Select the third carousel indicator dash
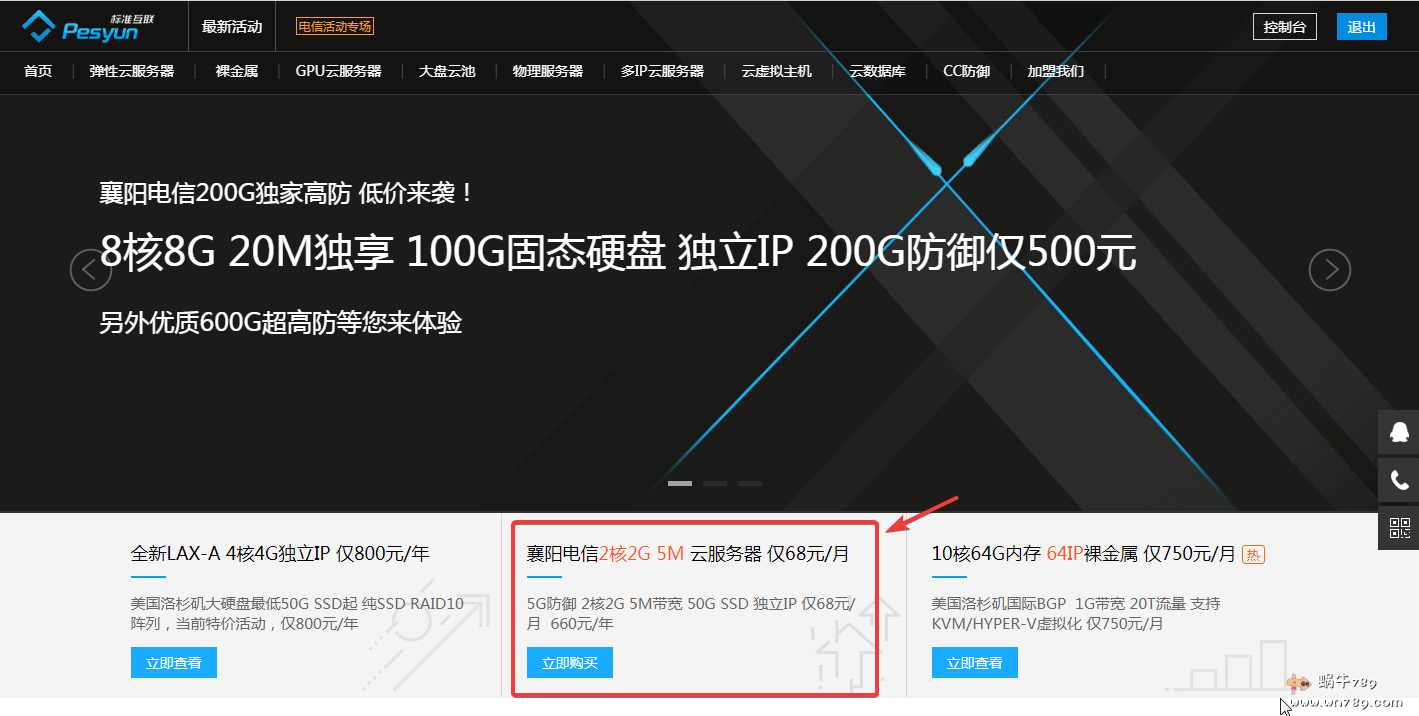 (x=750, y=483)
